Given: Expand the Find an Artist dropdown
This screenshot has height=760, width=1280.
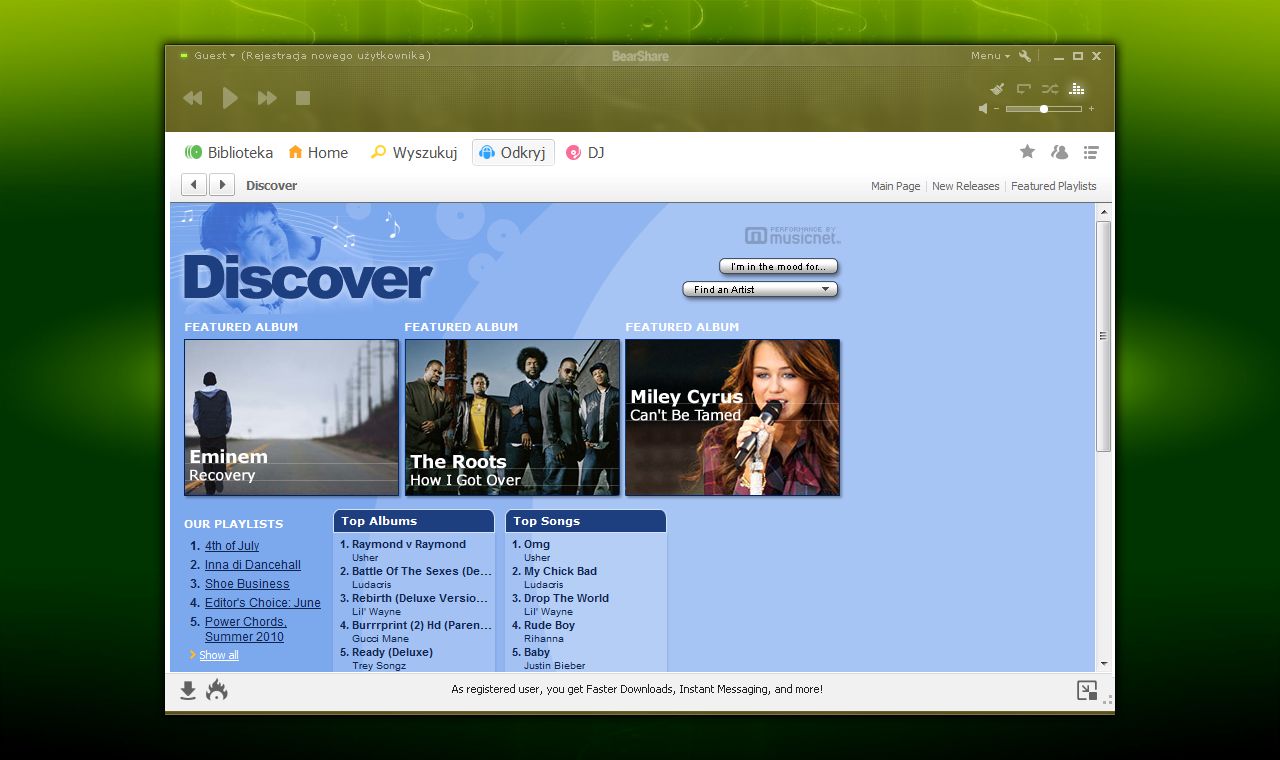Looking at the screenshot, I should point(760,290).
